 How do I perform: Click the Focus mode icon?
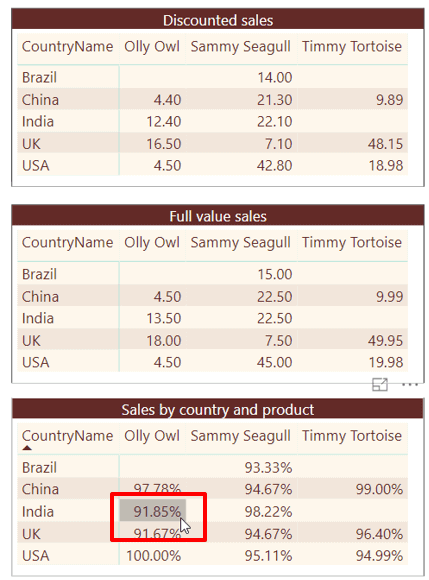tap(379, 385)
